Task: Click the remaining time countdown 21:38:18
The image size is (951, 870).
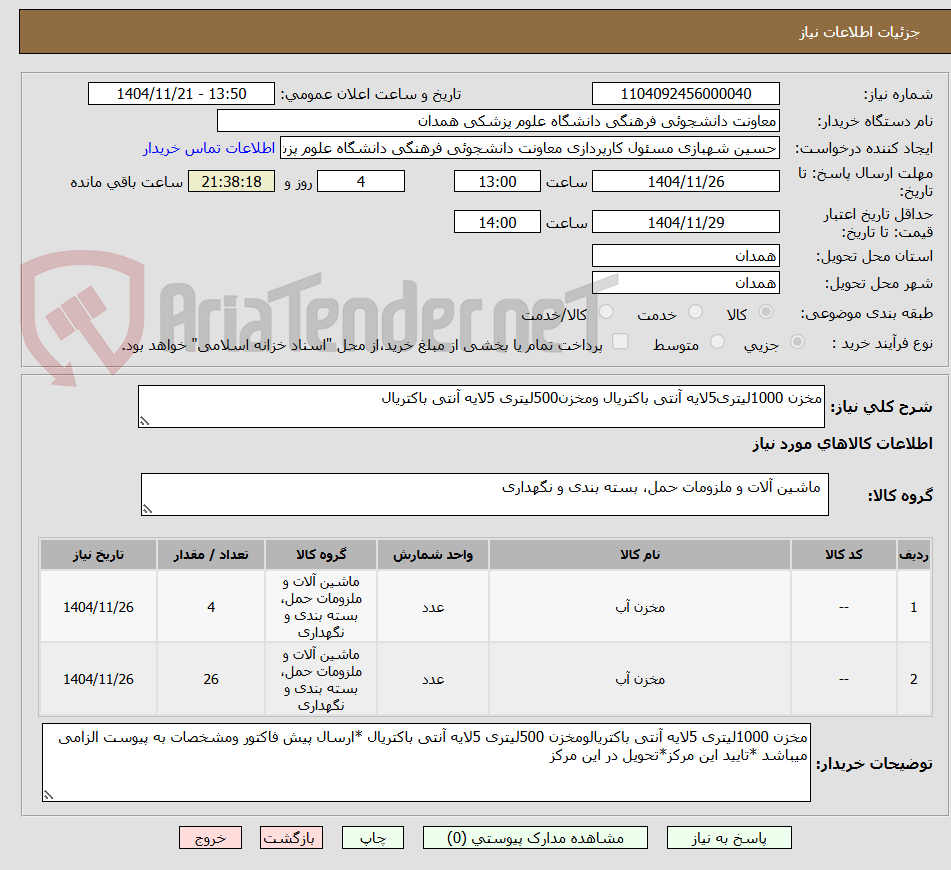Action: 231,181
